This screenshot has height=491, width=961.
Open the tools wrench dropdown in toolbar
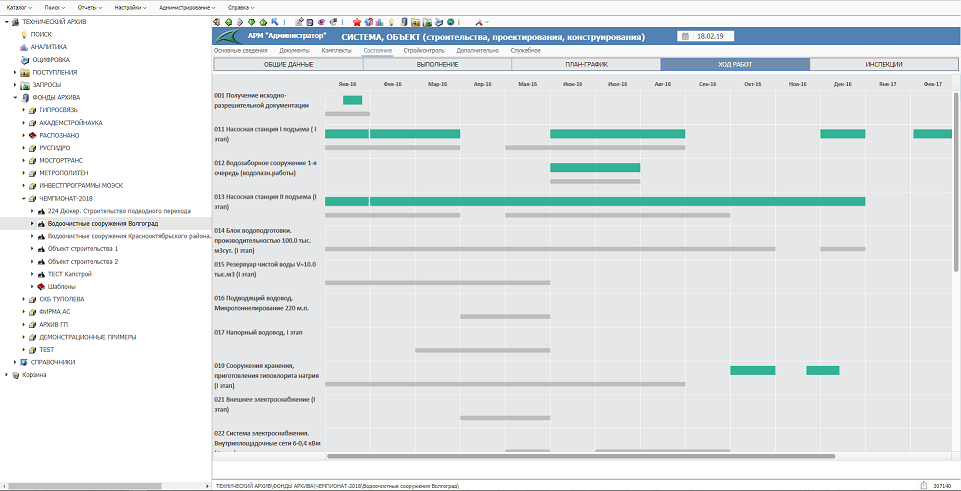pos(481,21)
